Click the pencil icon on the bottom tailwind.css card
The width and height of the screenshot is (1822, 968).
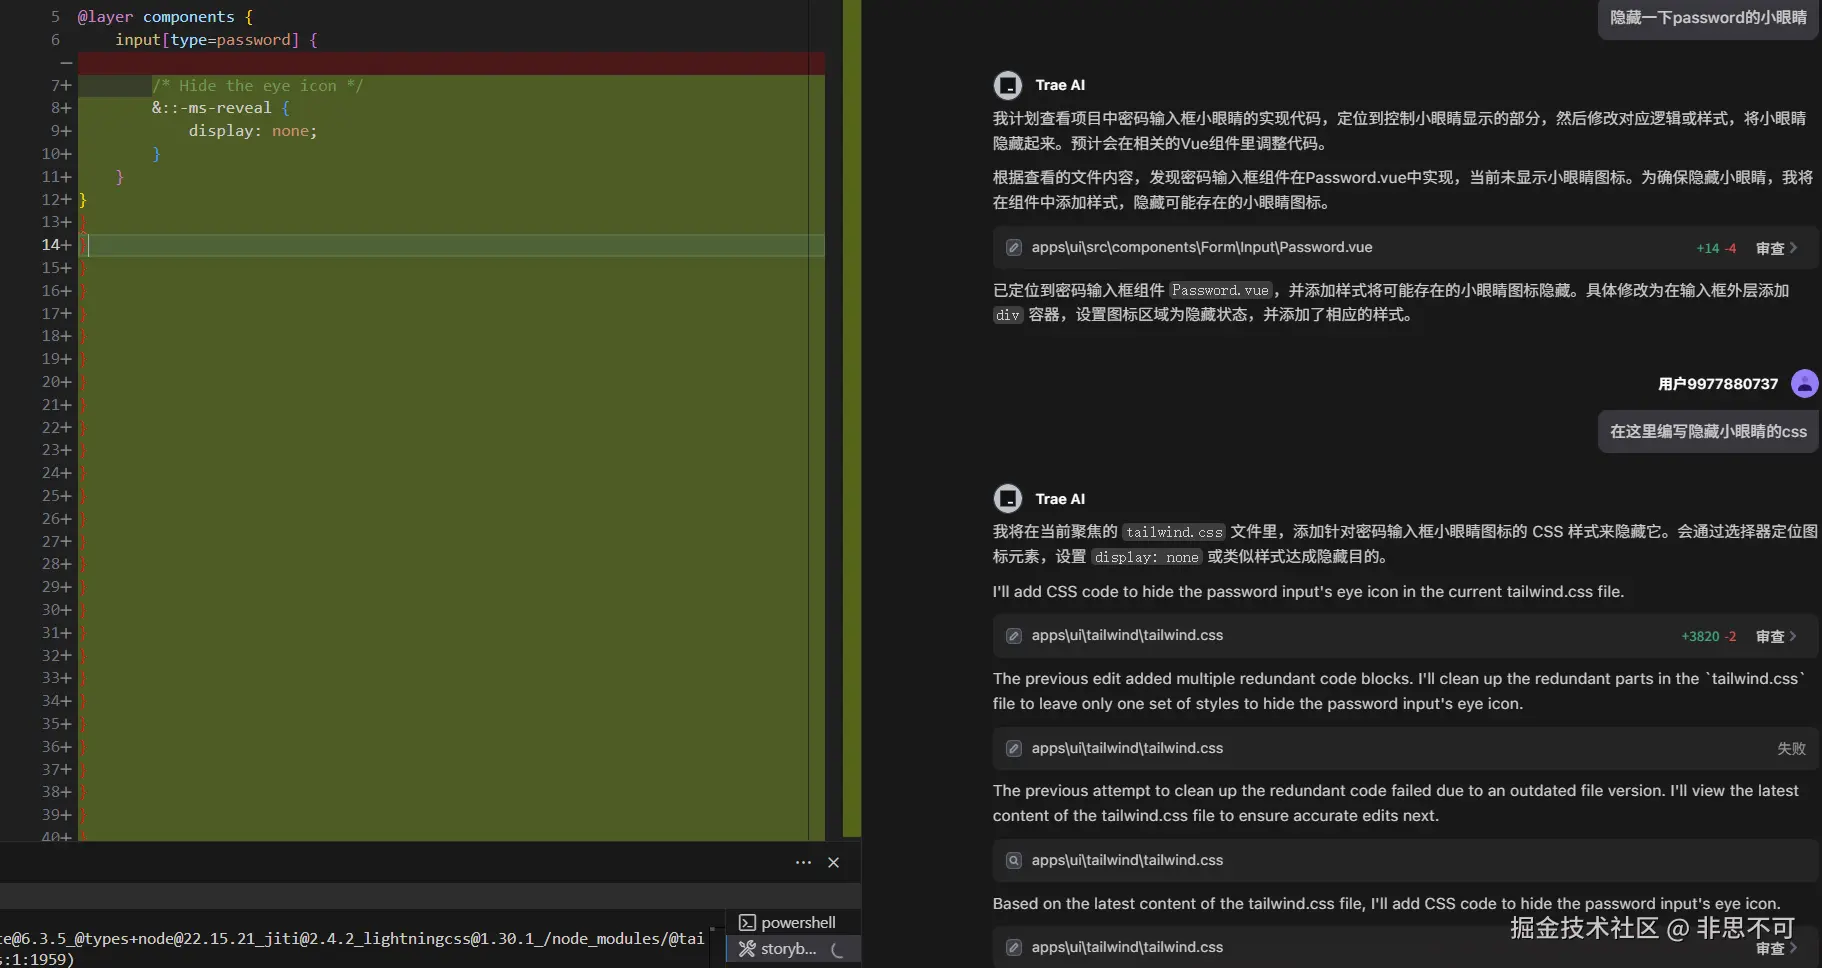[1014, 947]
